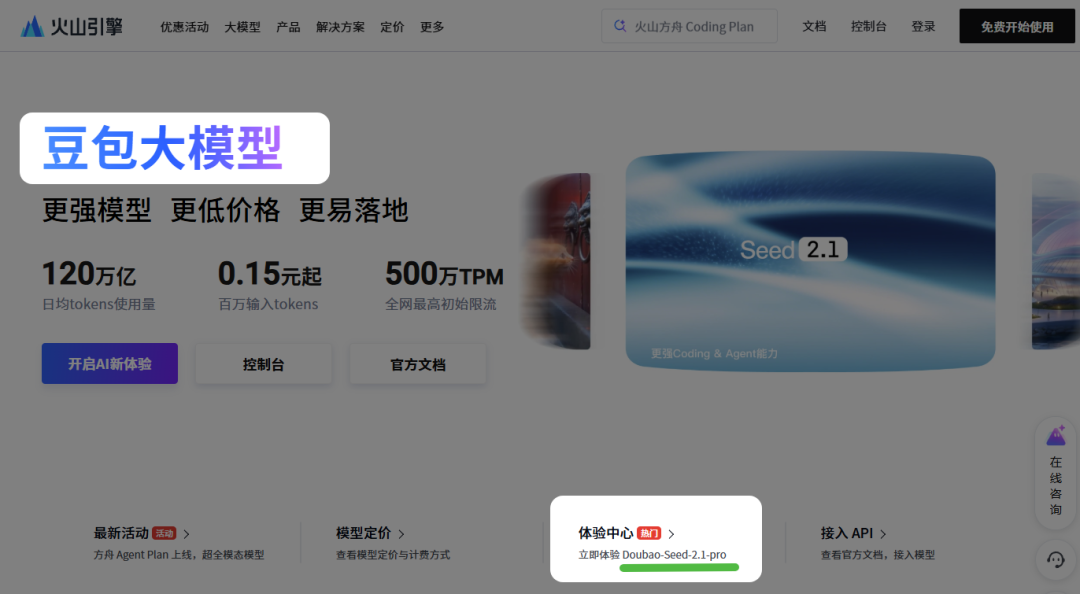Click the text 查看官方文档，接入模型

[x=878, y=555]
